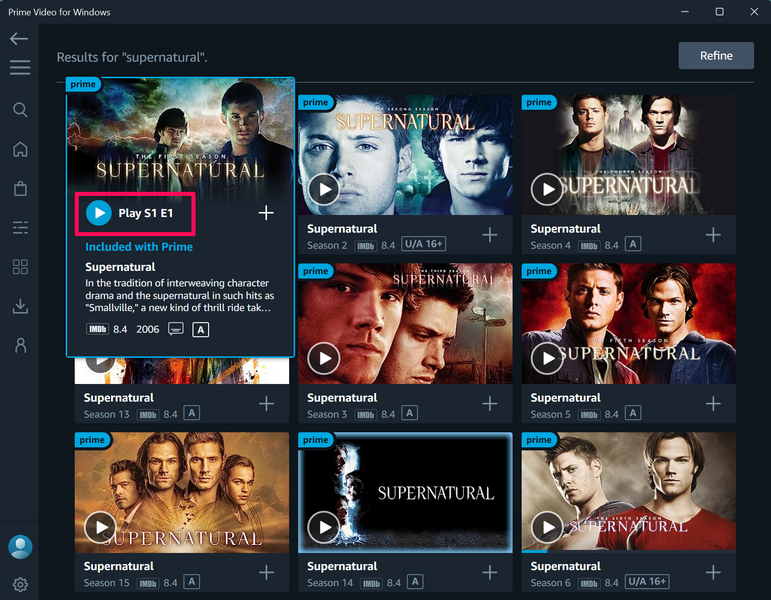
Task: Add Season 2 to watchlist
Action: point(490,235)
